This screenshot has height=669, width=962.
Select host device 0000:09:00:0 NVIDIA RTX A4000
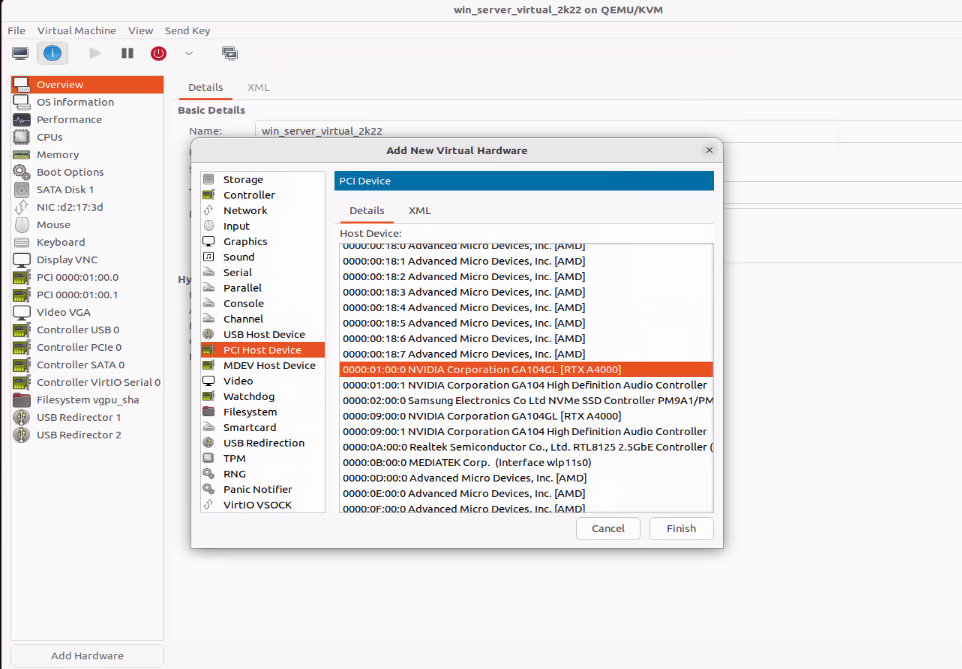tap(526, 416)
